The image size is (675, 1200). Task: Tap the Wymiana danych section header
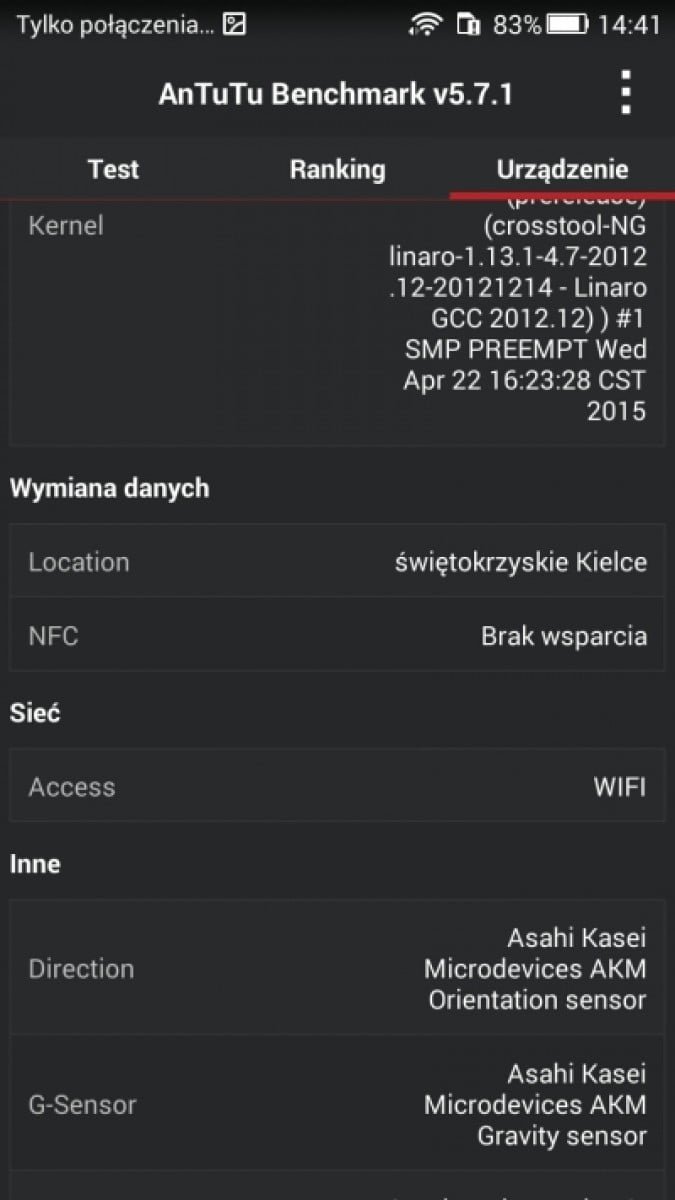110,488
